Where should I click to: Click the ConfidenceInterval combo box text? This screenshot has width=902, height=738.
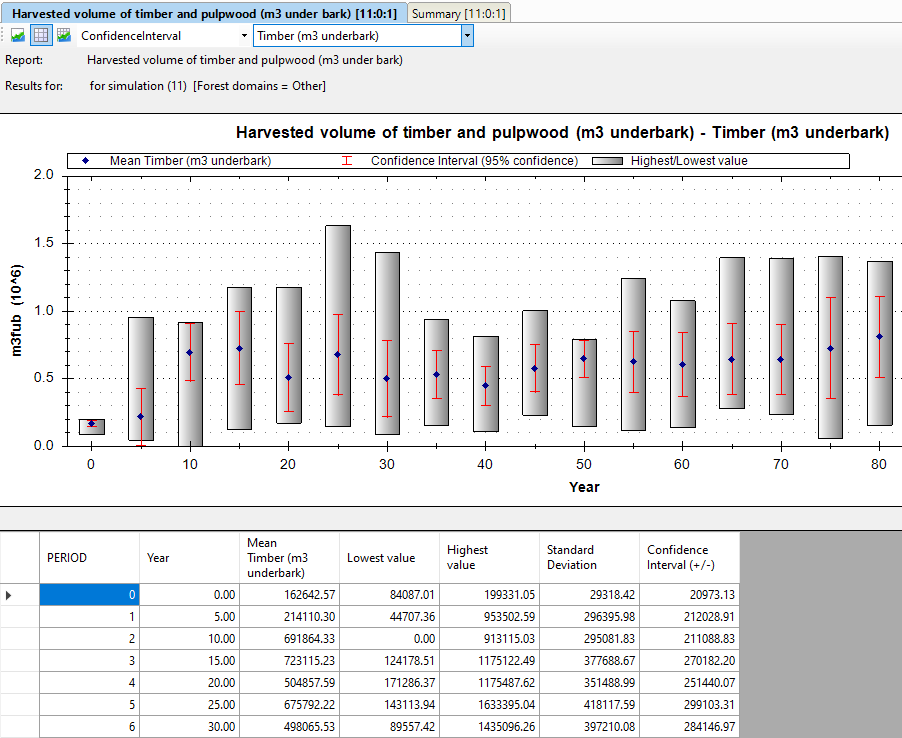tap(131, 36)
